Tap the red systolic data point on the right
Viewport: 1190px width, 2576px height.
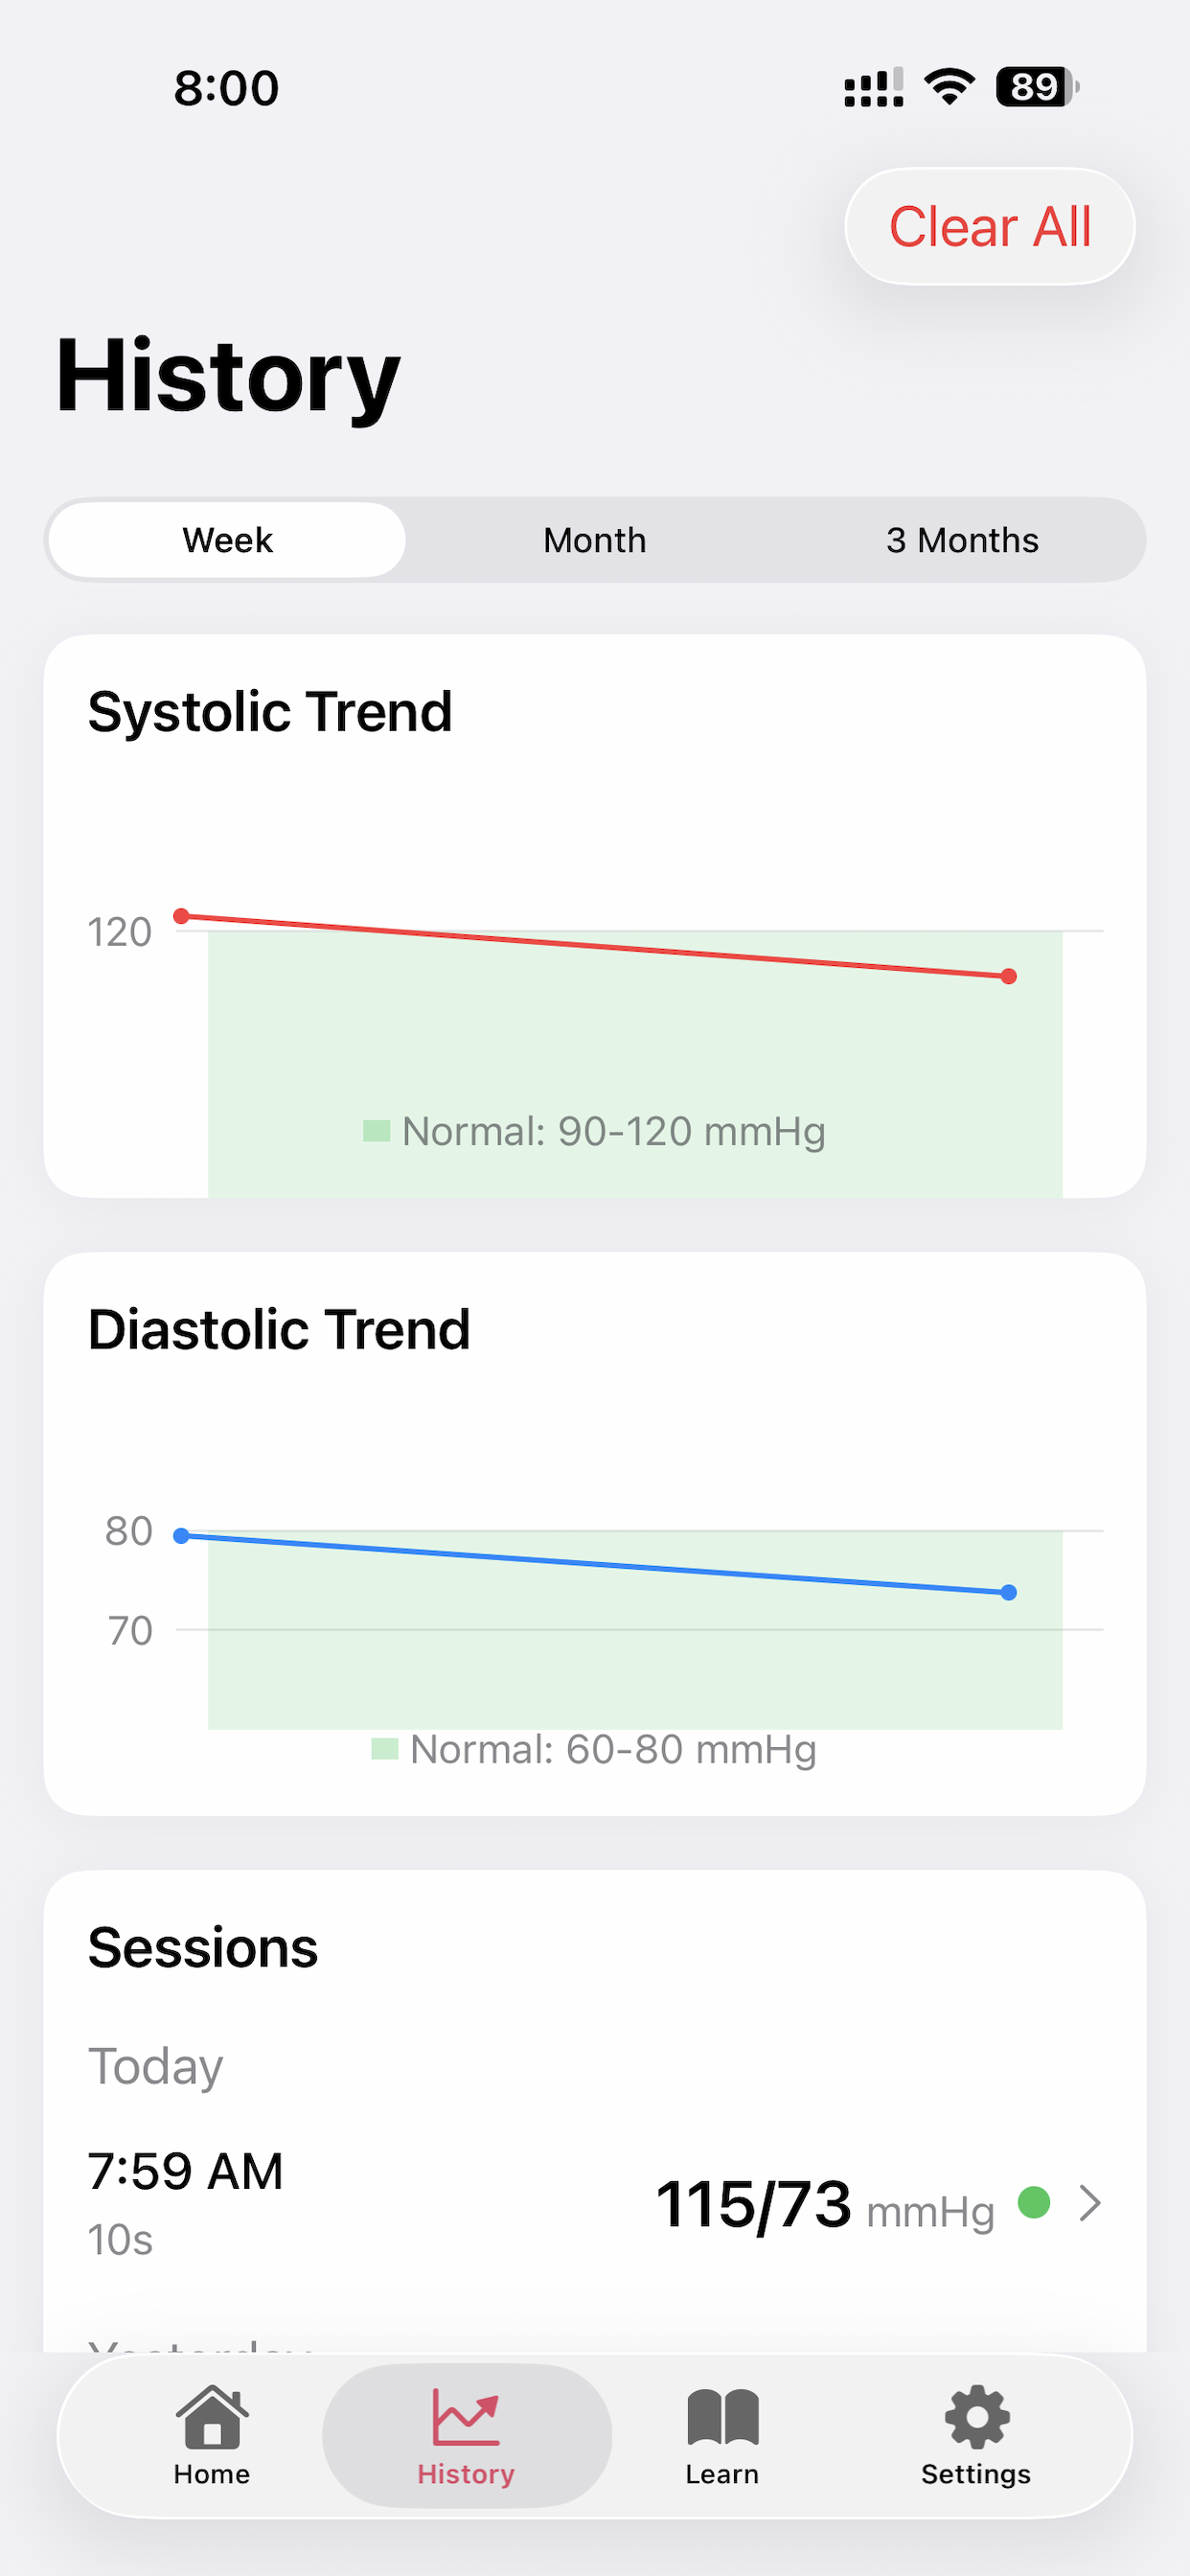pyautogui.click(x=1009, y=976)
